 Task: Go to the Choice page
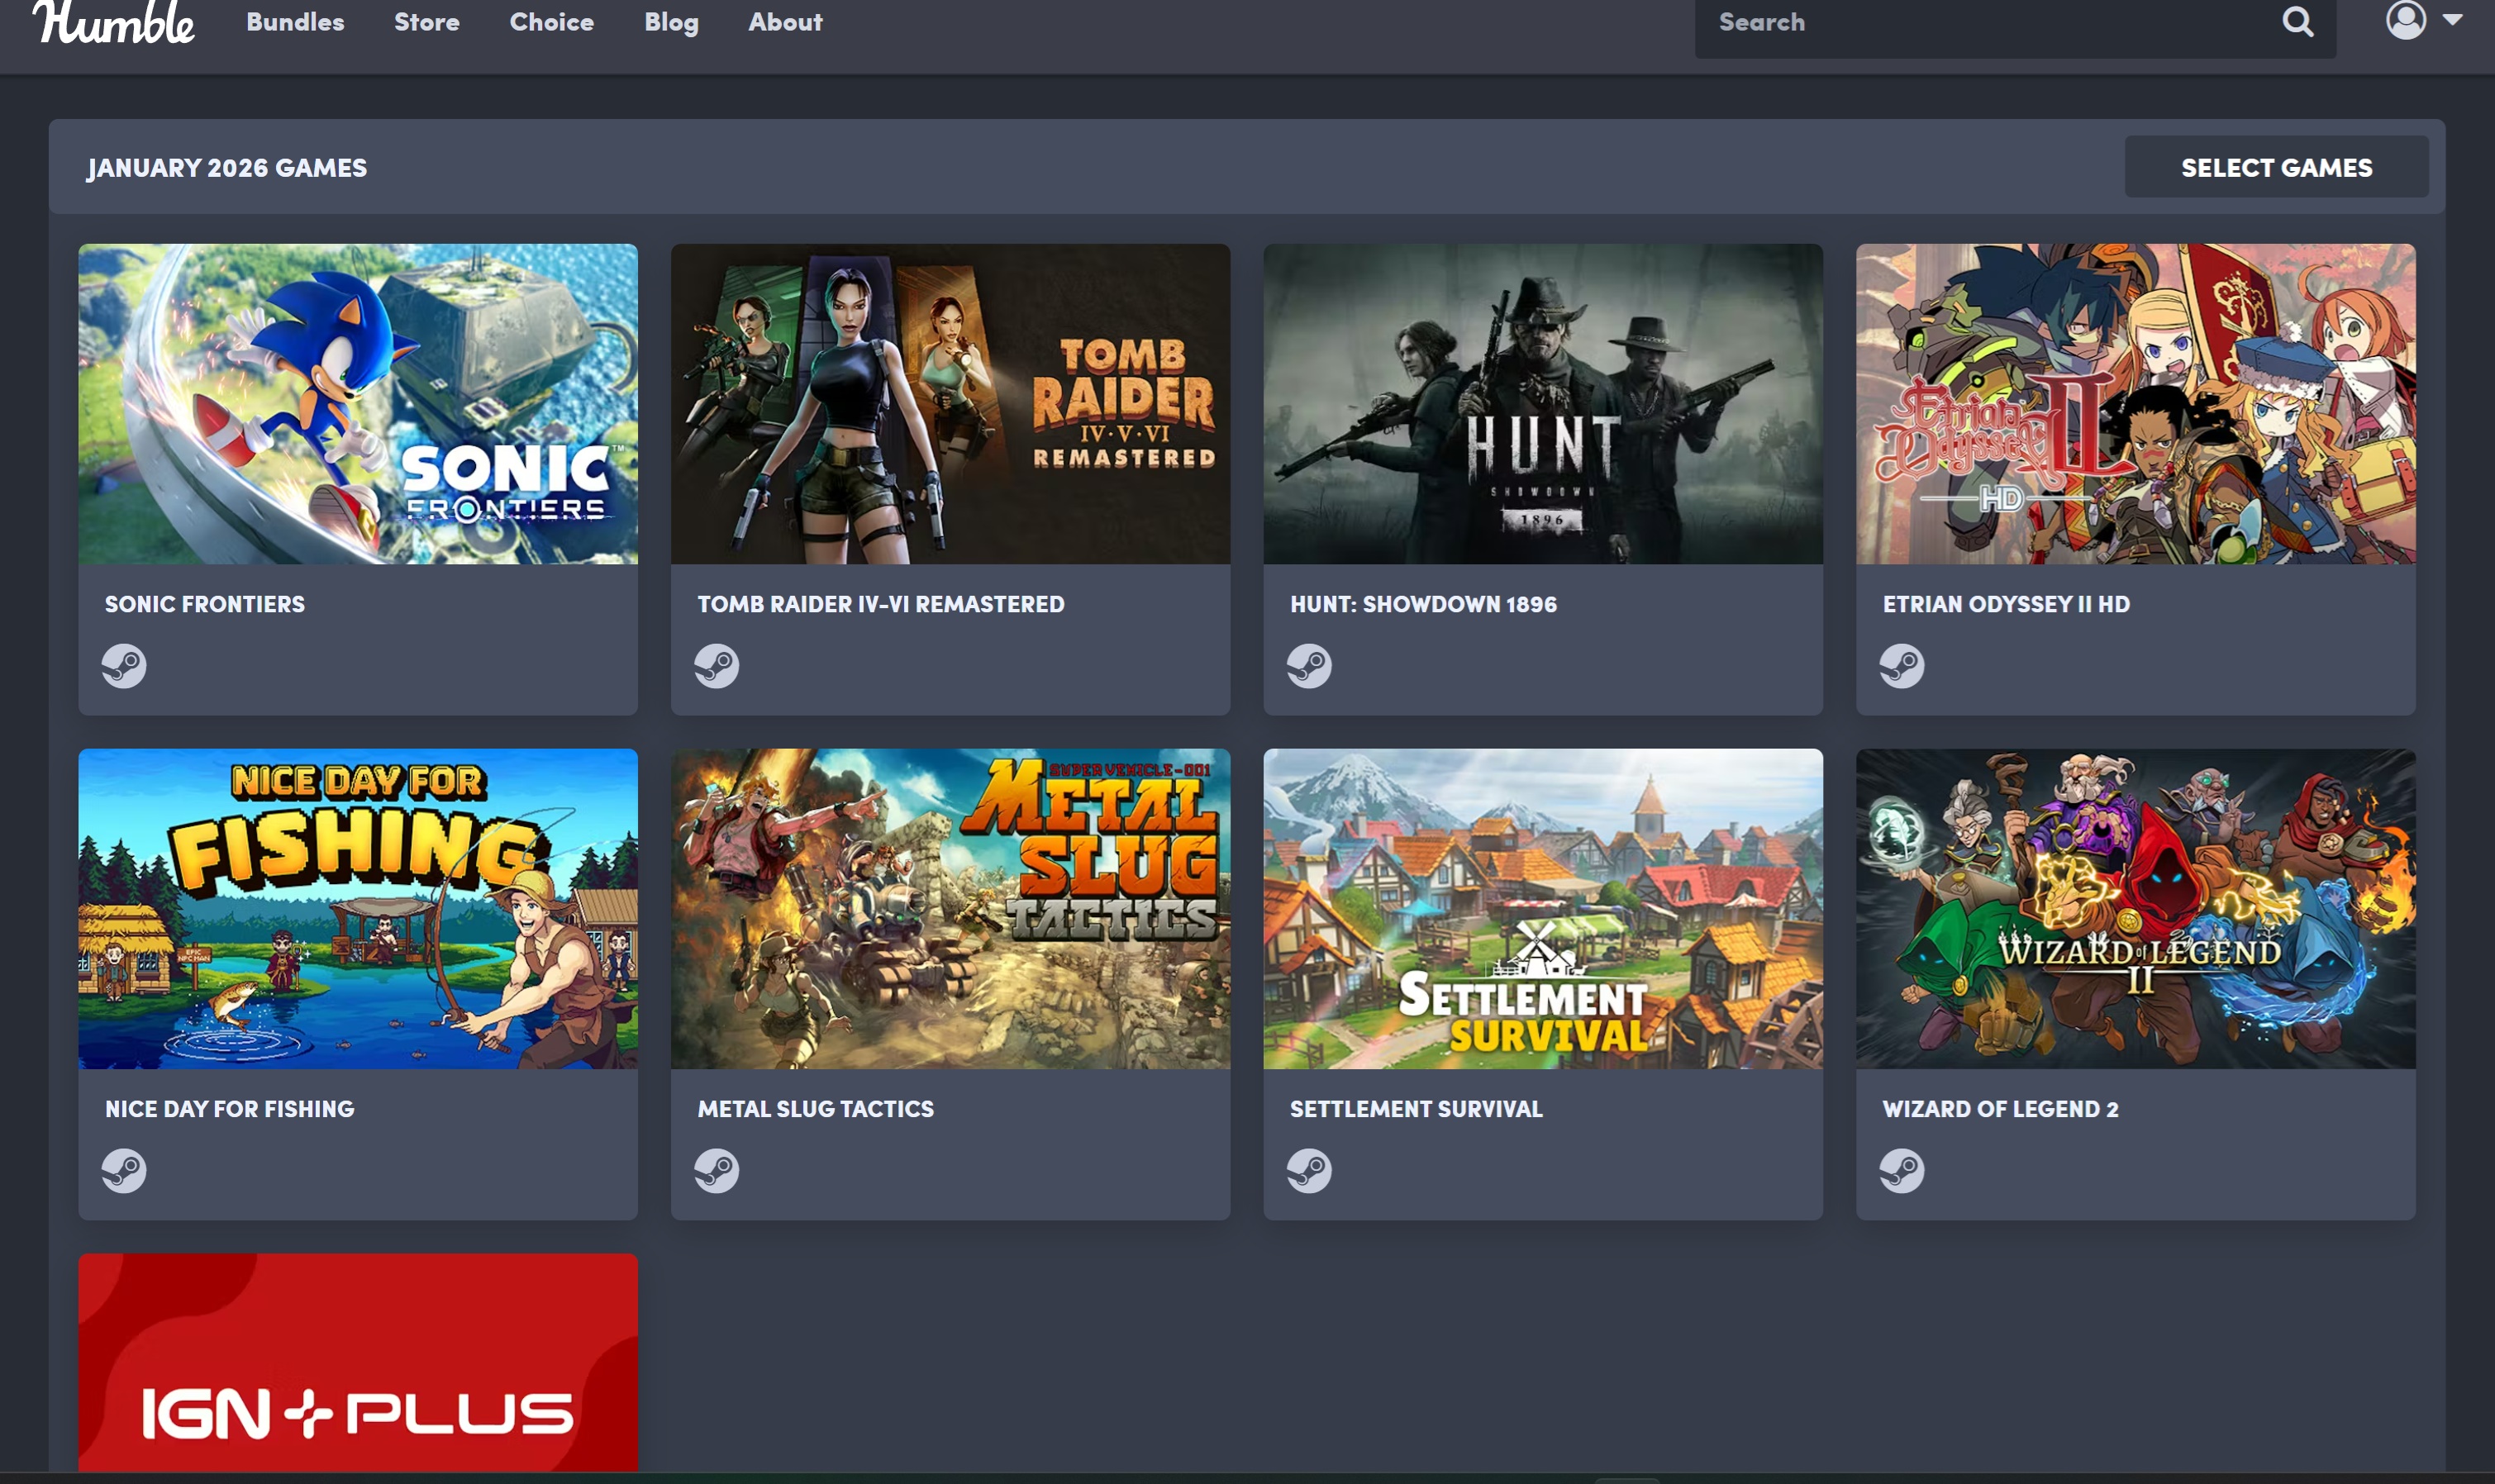click(x=551, y=22)
